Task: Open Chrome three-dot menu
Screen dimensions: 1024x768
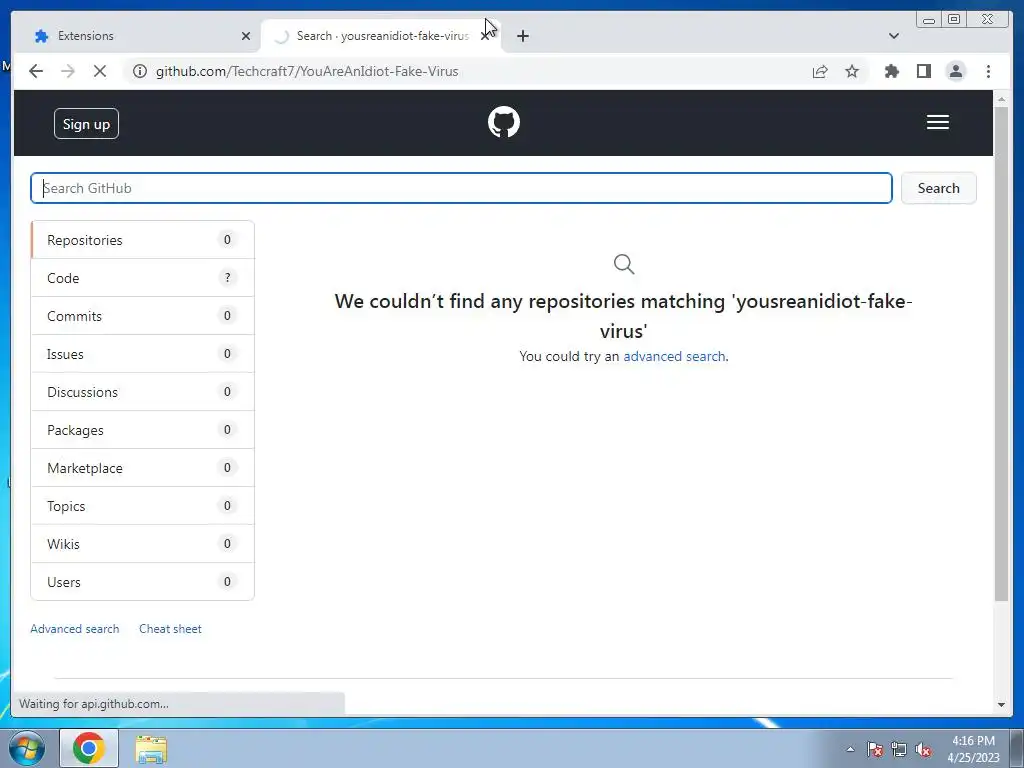Action: click(x=988, y=71)
